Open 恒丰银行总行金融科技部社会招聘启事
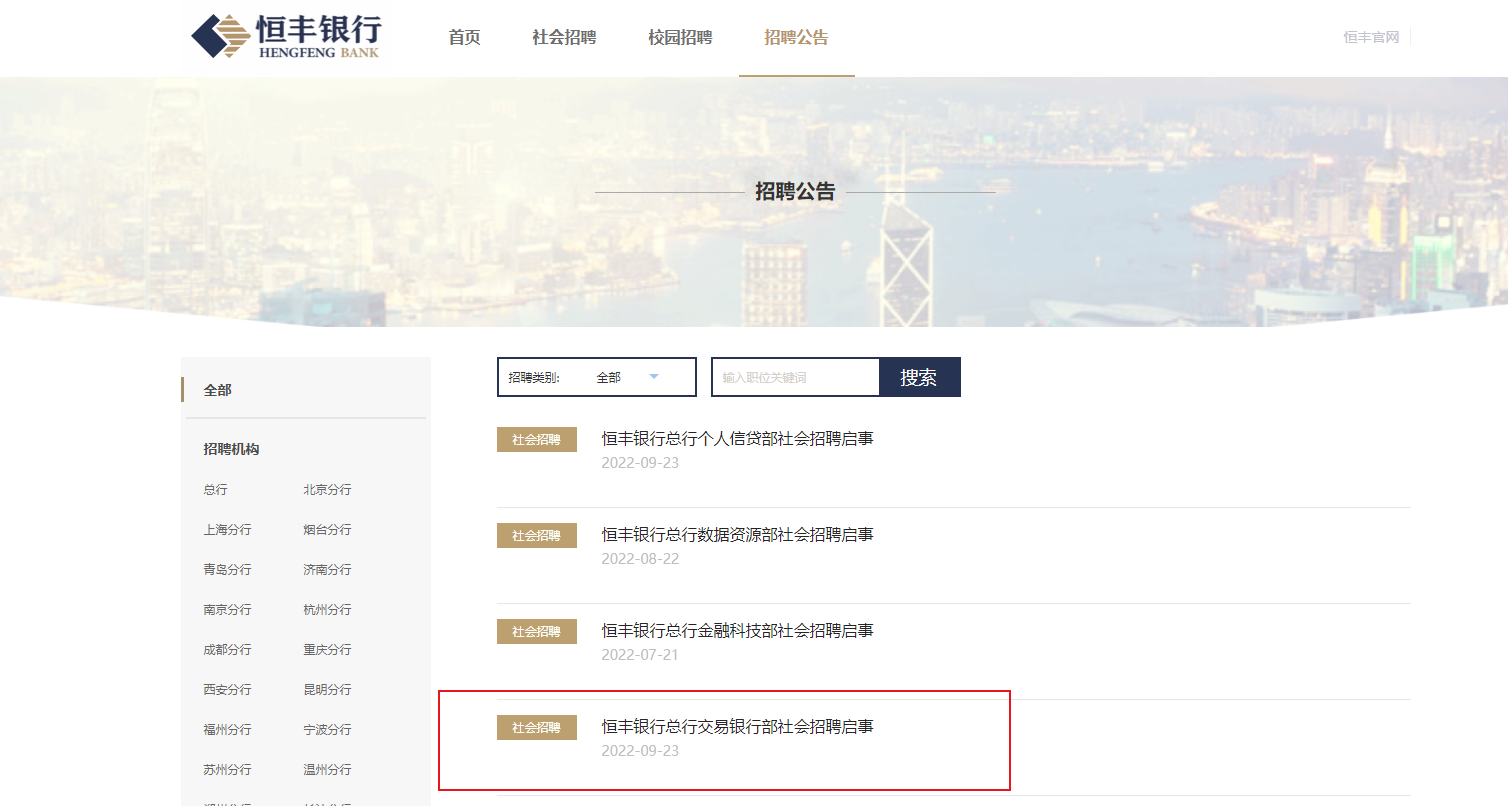The height and width of the screenshot is (806, 1508). pos(737,631)
